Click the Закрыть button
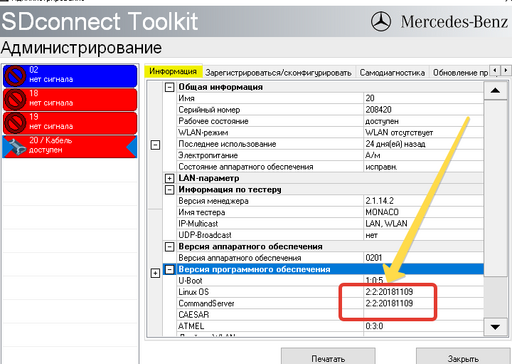This screenshot has height=364, width=512. coord(463,357)
